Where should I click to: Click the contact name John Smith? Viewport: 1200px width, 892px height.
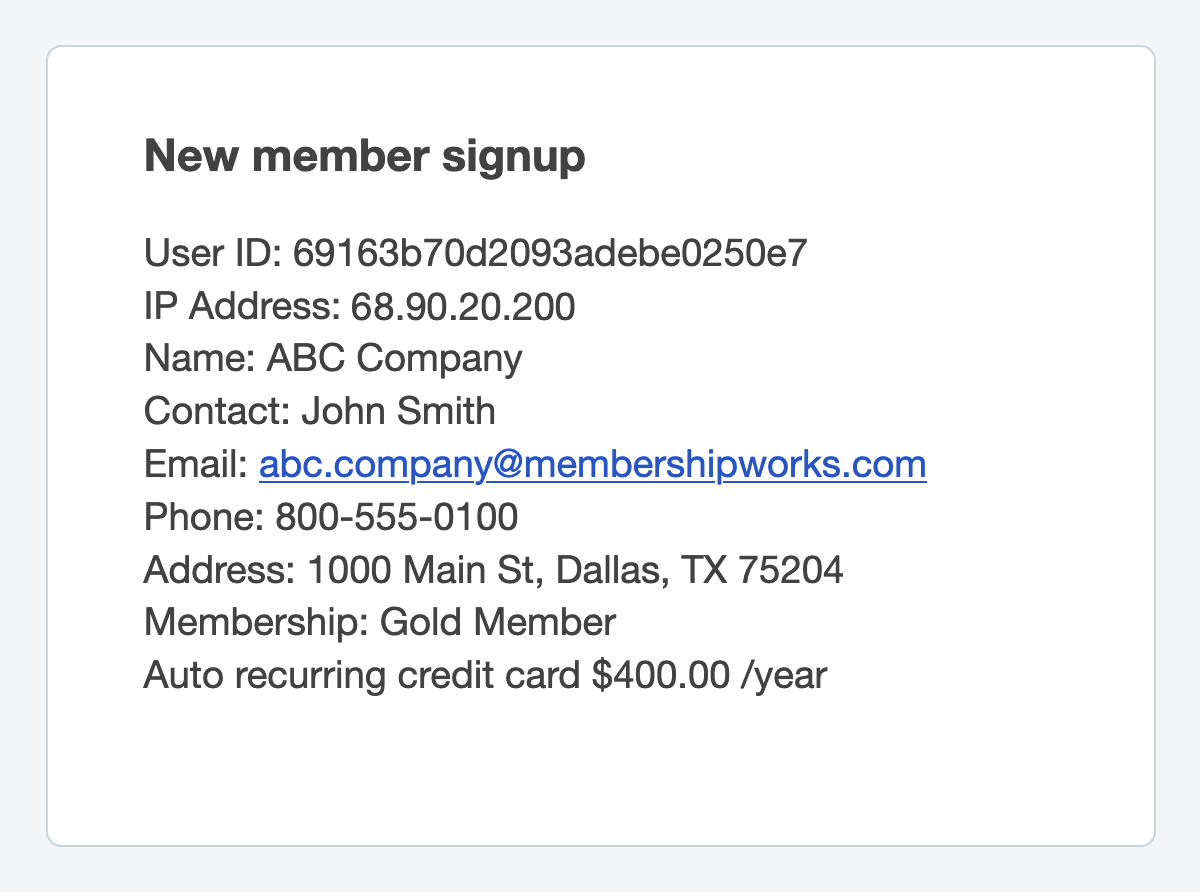pos(398,412)
